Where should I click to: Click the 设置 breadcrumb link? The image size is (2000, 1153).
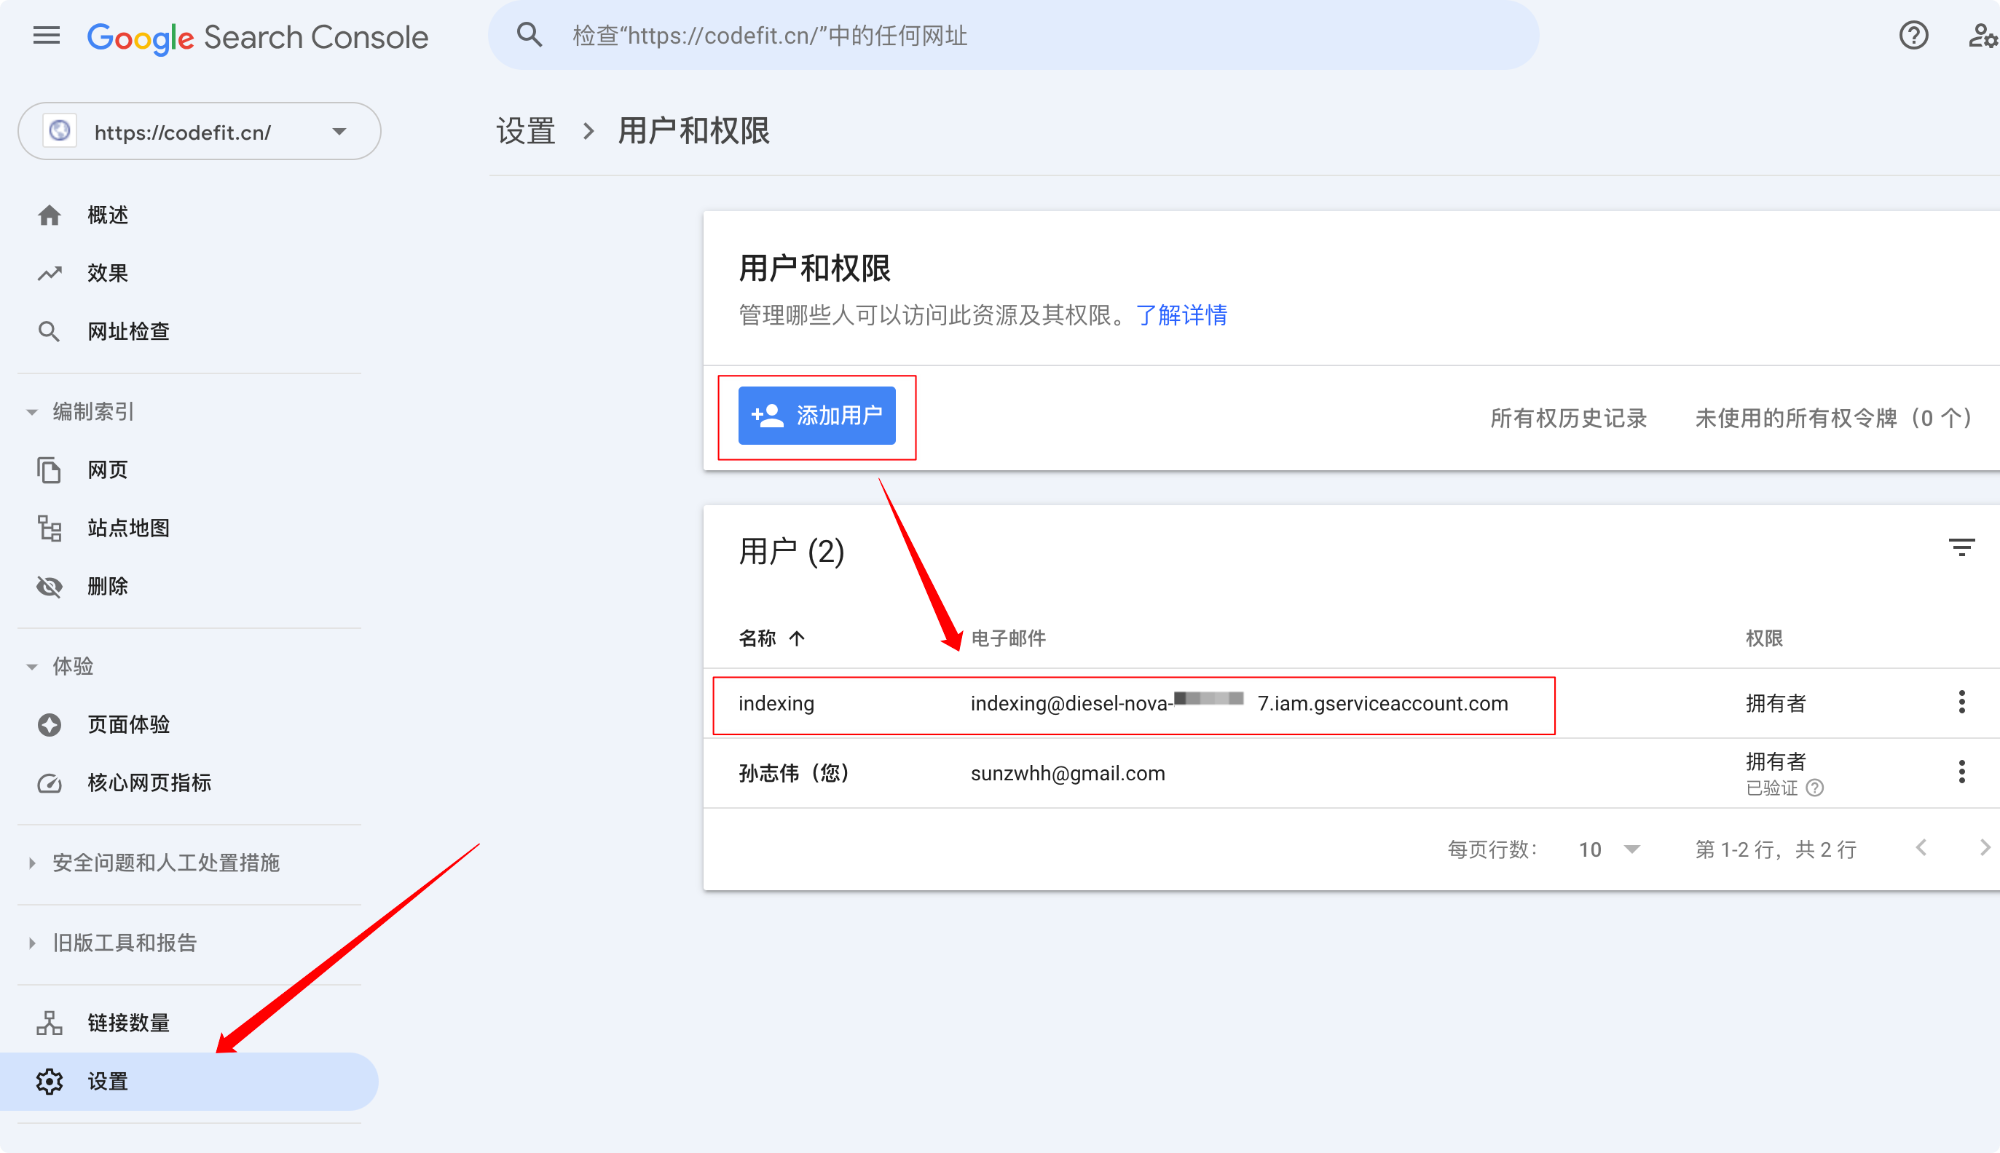pos(525,131)
